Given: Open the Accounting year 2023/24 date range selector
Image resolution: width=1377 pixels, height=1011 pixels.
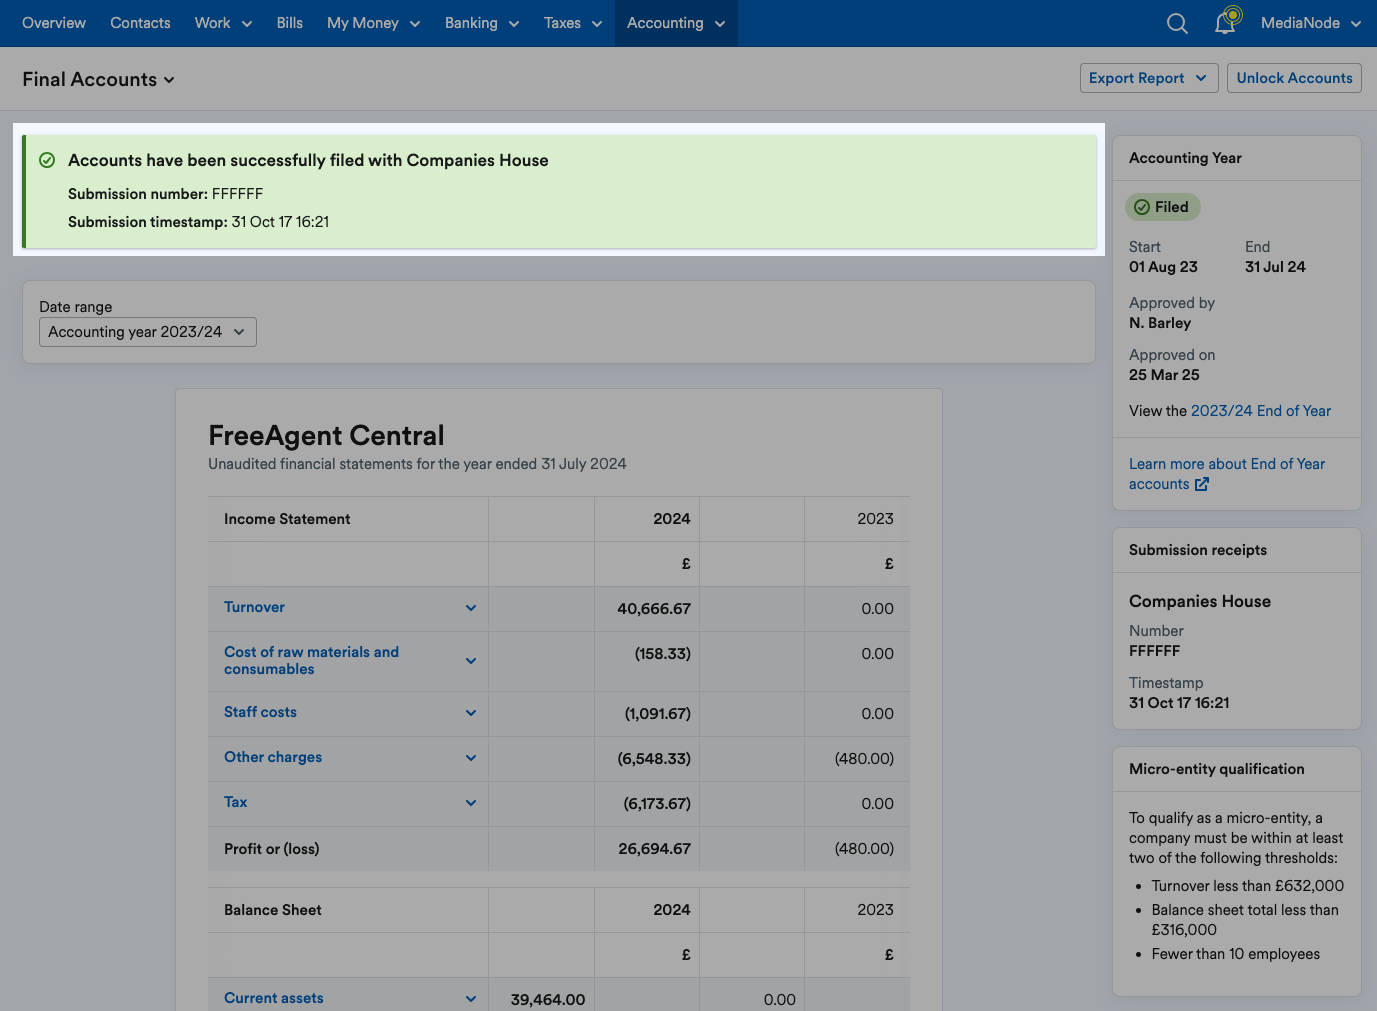Looking at the screenshot, I should click(x=148, y=332).
